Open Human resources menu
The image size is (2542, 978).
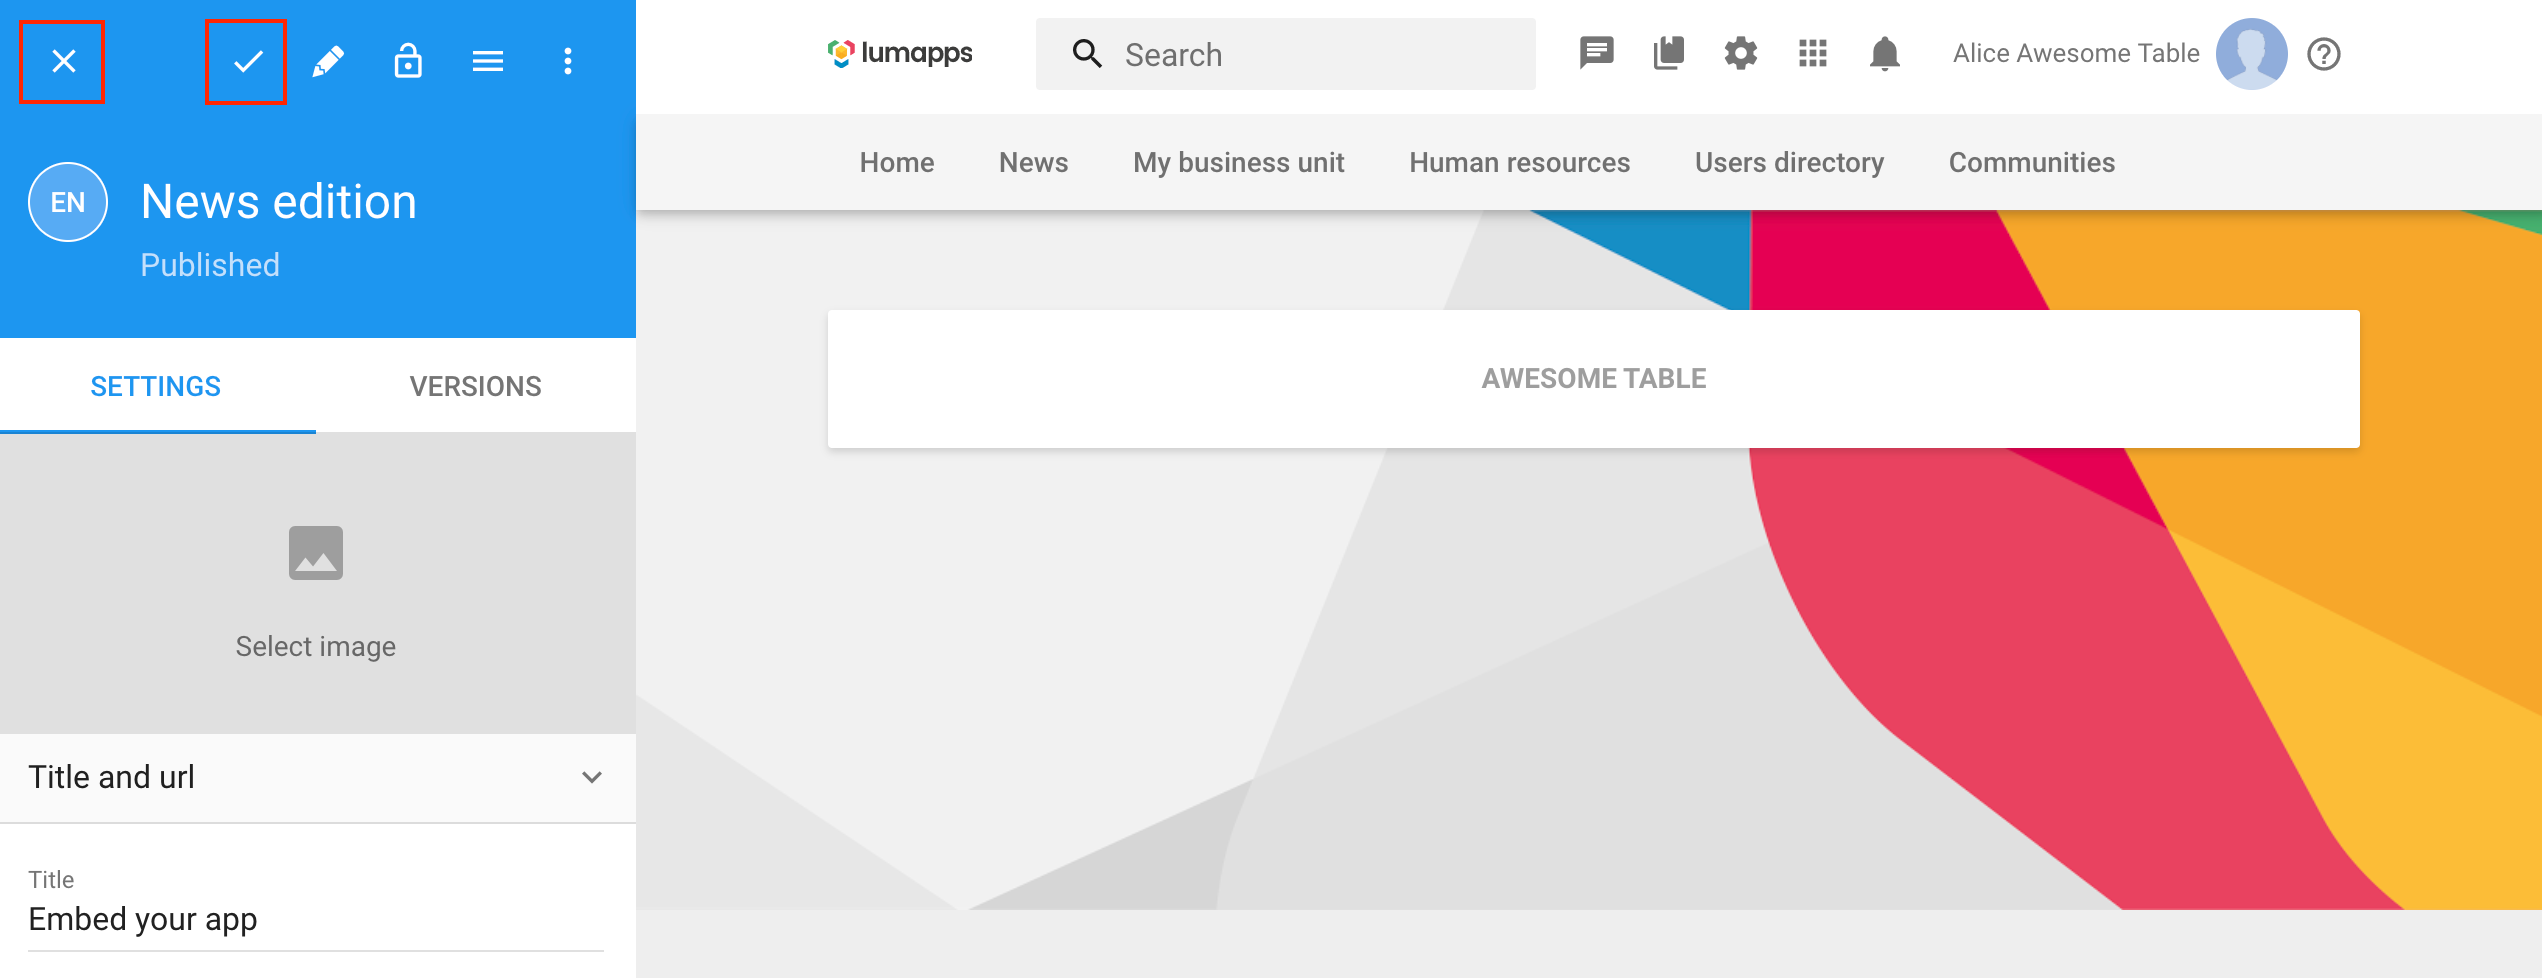click(x=1519, y=162)
